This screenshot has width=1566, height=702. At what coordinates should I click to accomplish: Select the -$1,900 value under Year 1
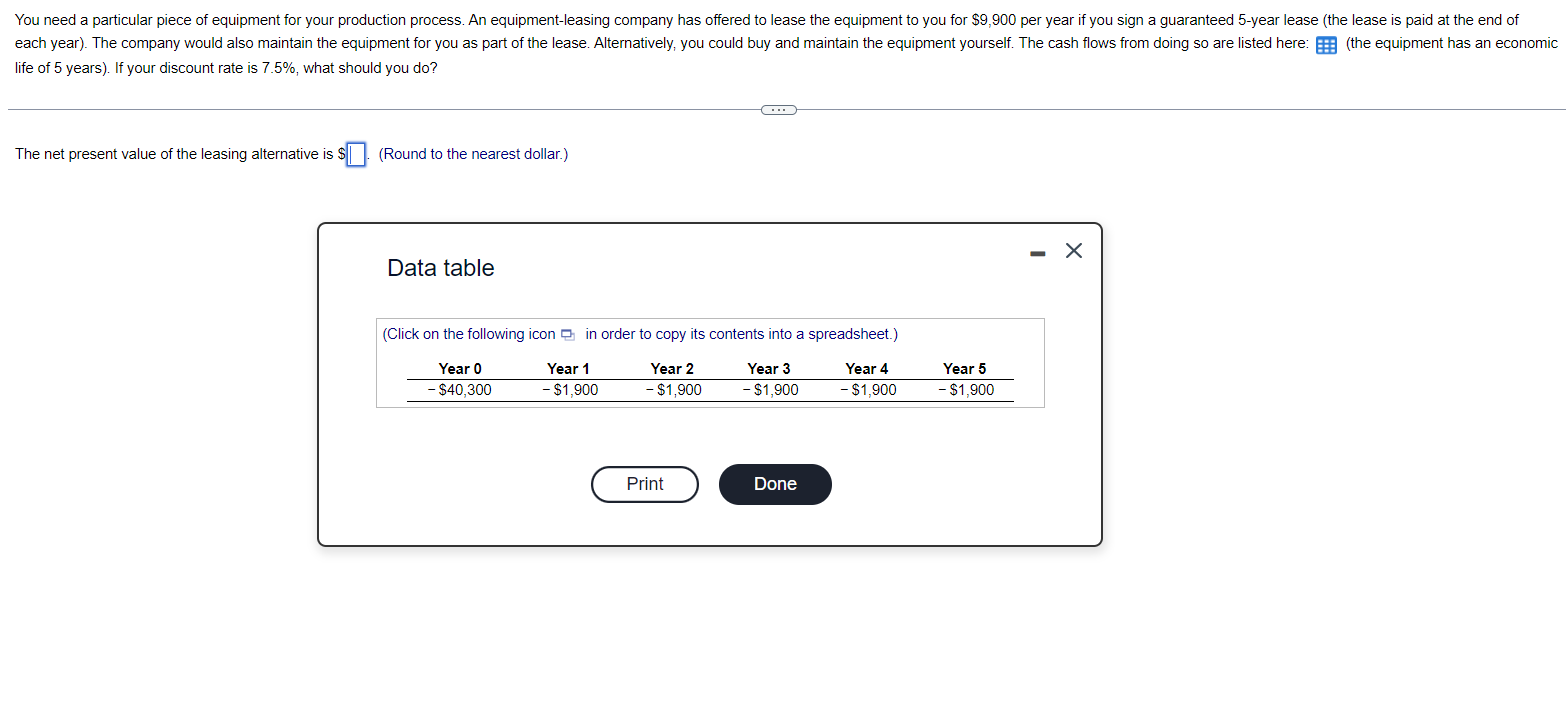(571, 390)
